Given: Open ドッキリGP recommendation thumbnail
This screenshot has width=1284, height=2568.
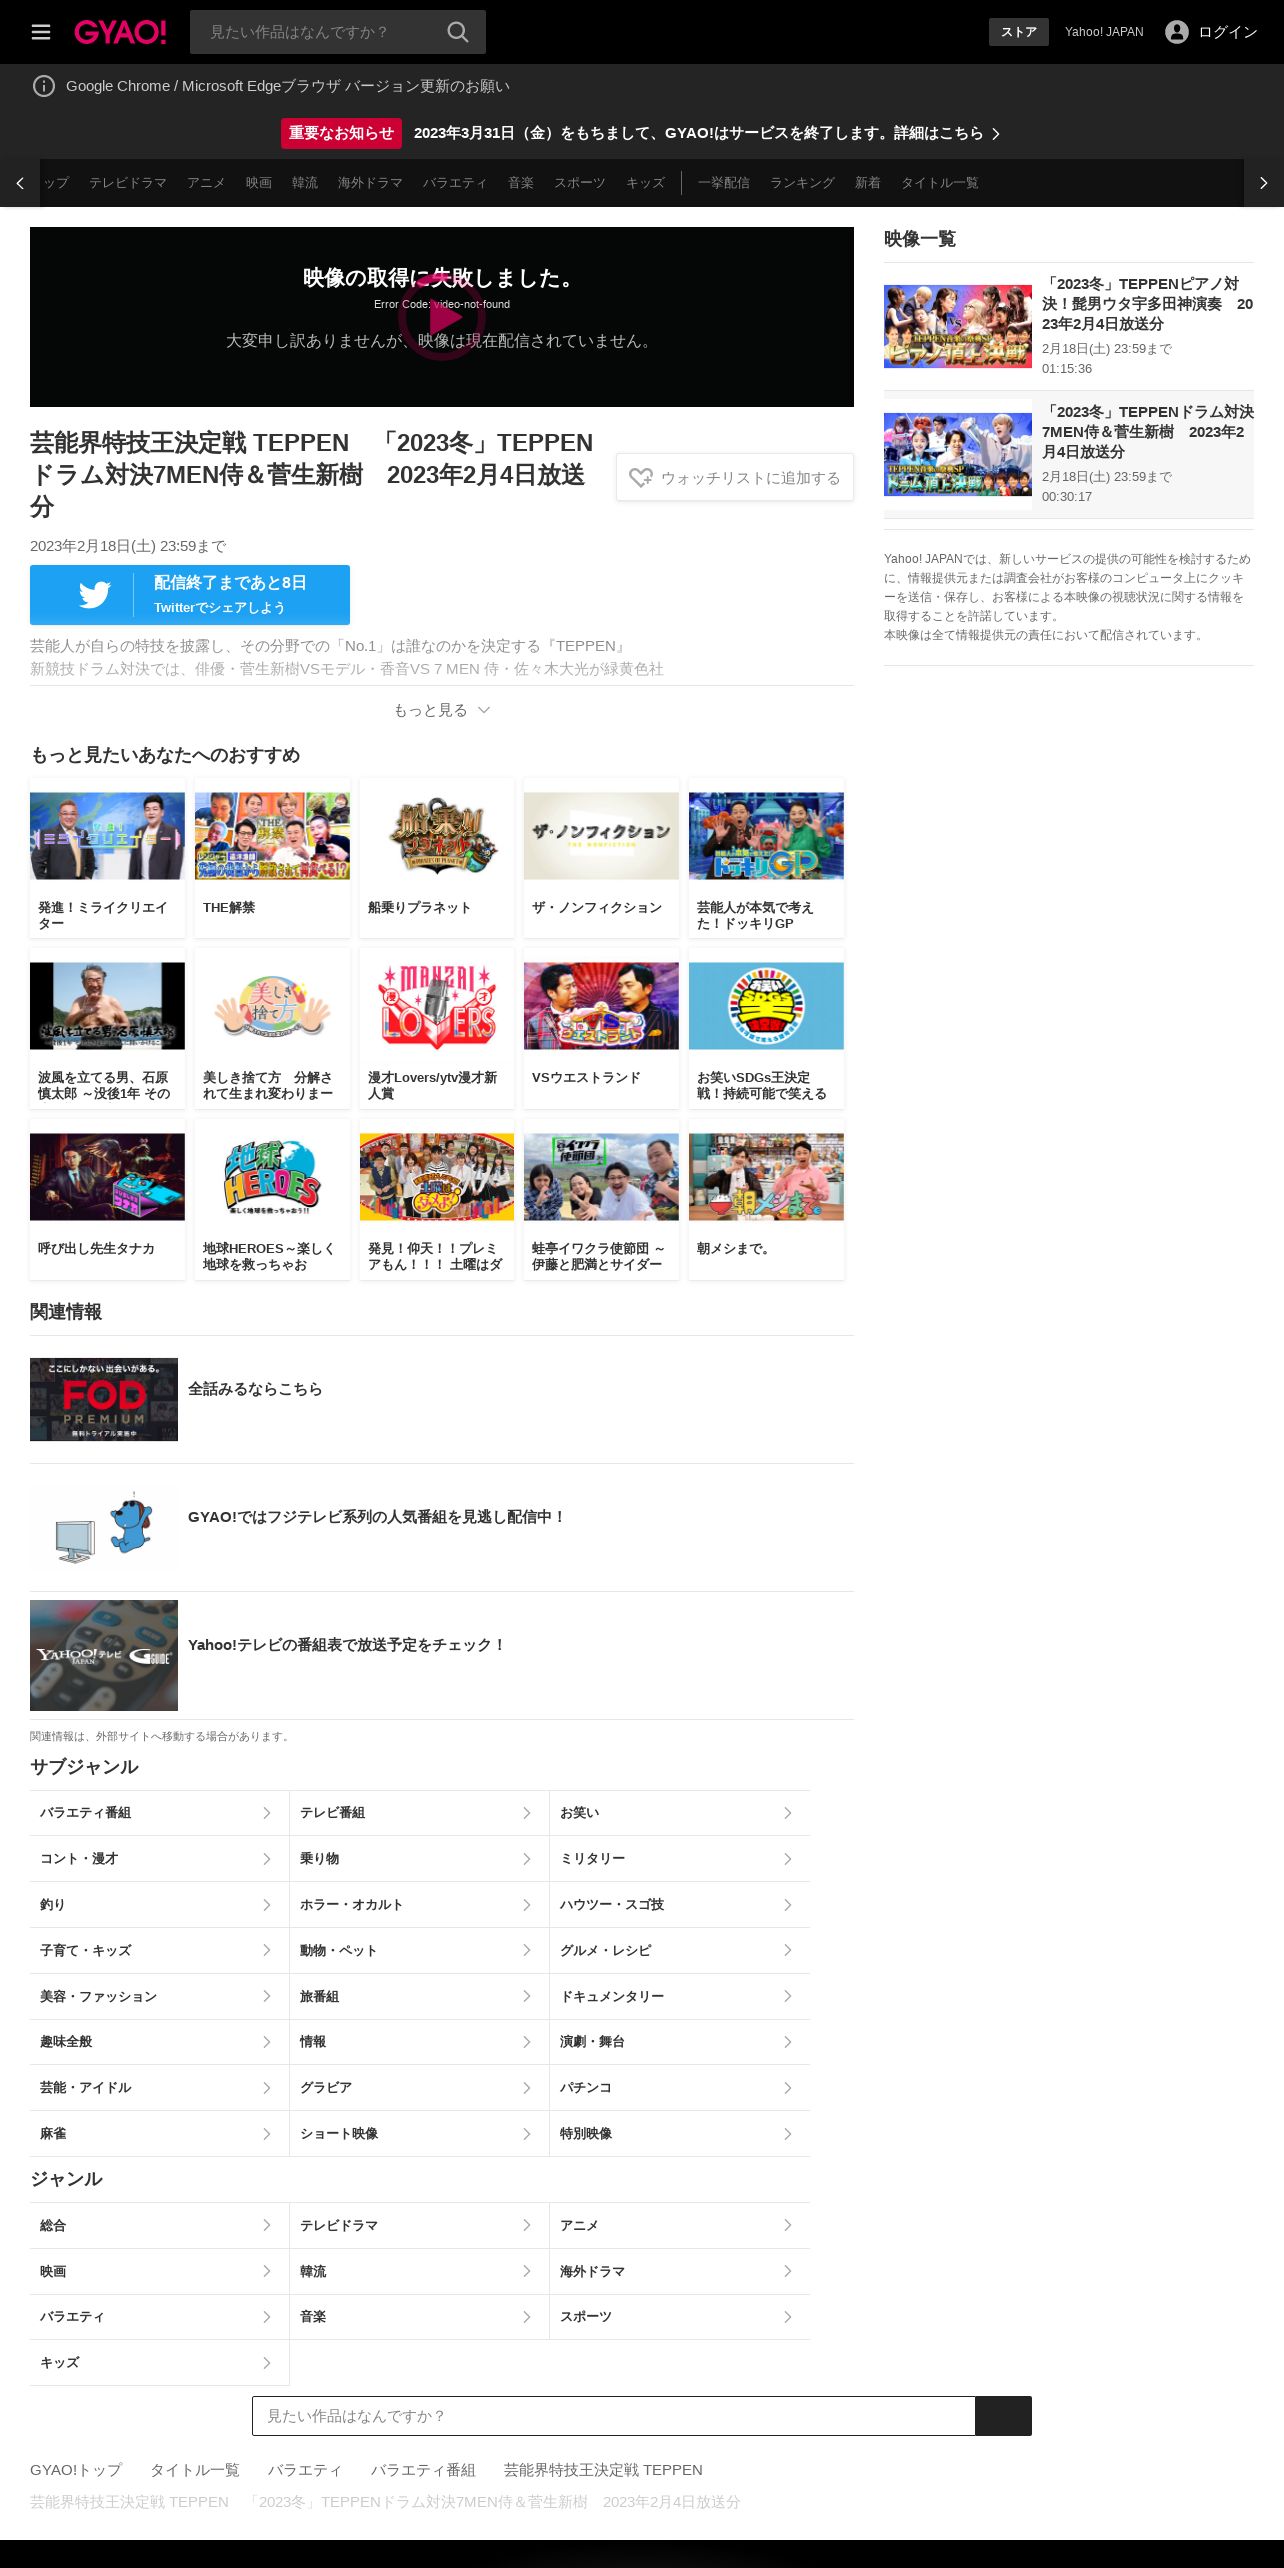Looking at the screenshot, I should pyautogui.click(x=766, y=836).
